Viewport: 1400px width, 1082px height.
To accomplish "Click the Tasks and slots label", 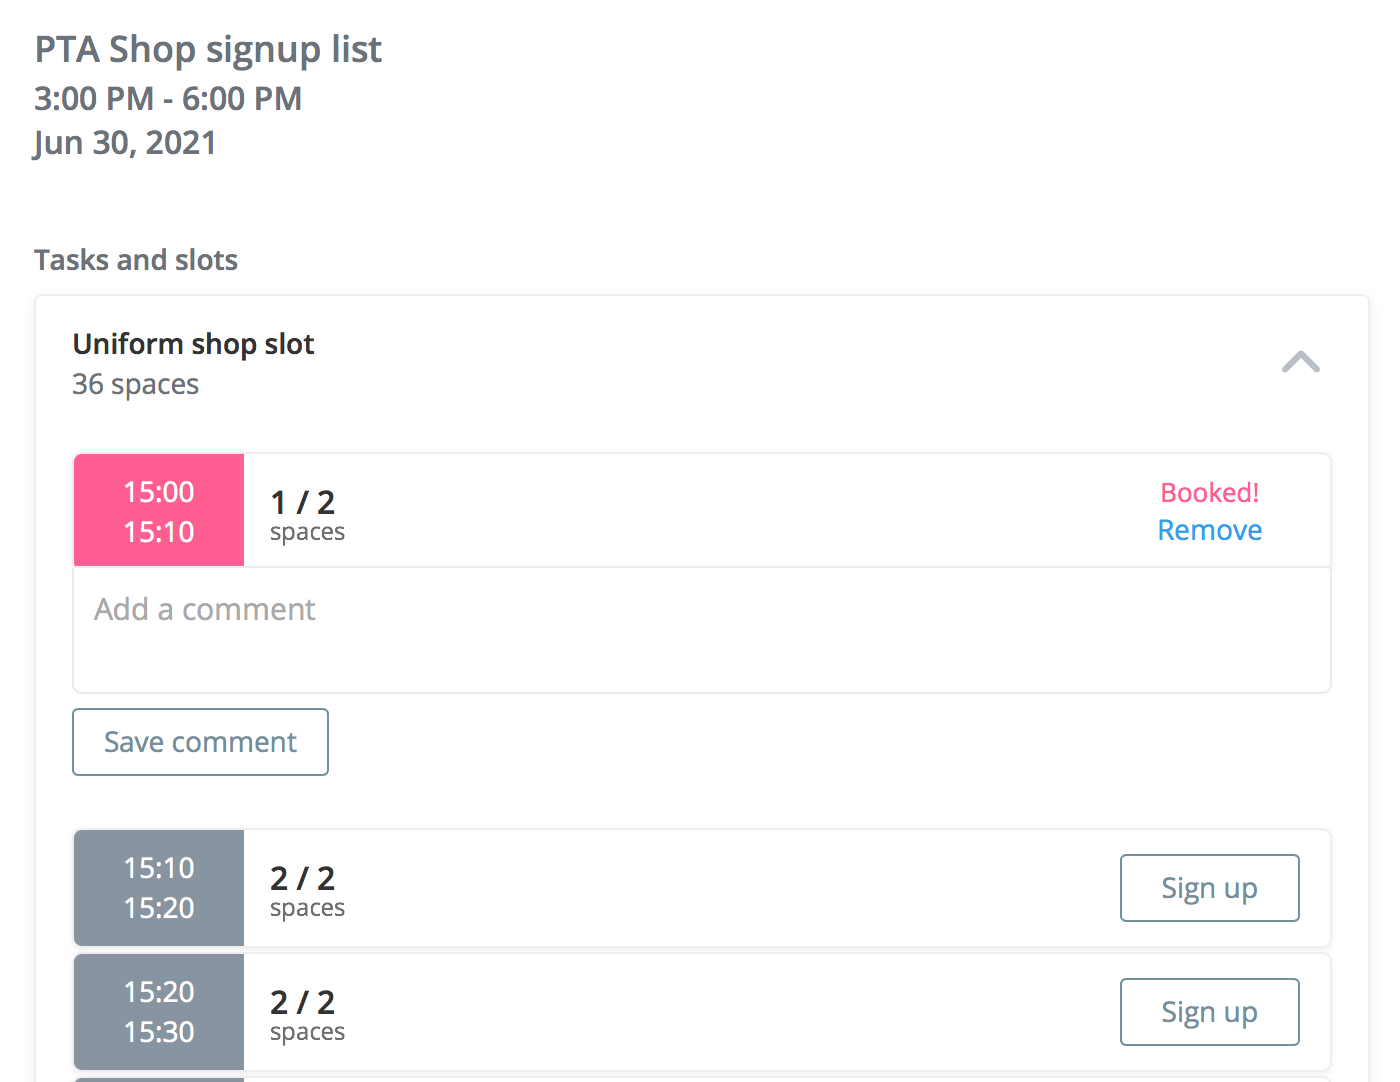I will coord(136,259).
